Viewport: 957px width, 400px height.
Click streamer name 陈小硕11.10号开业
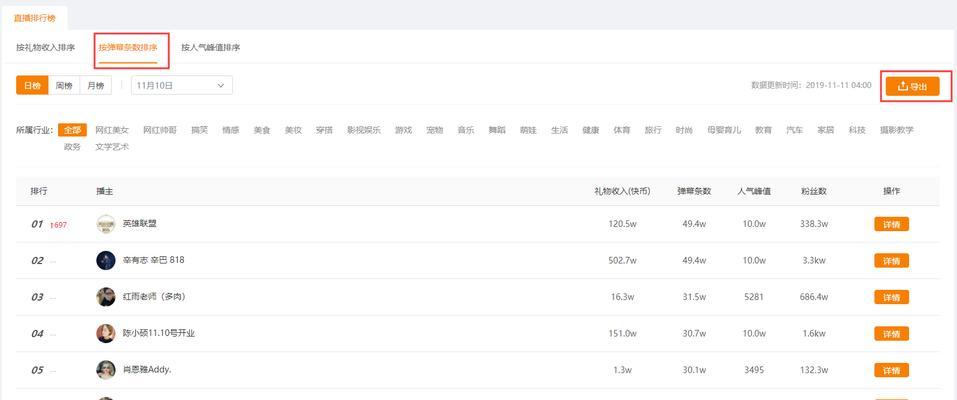(159, 333)
